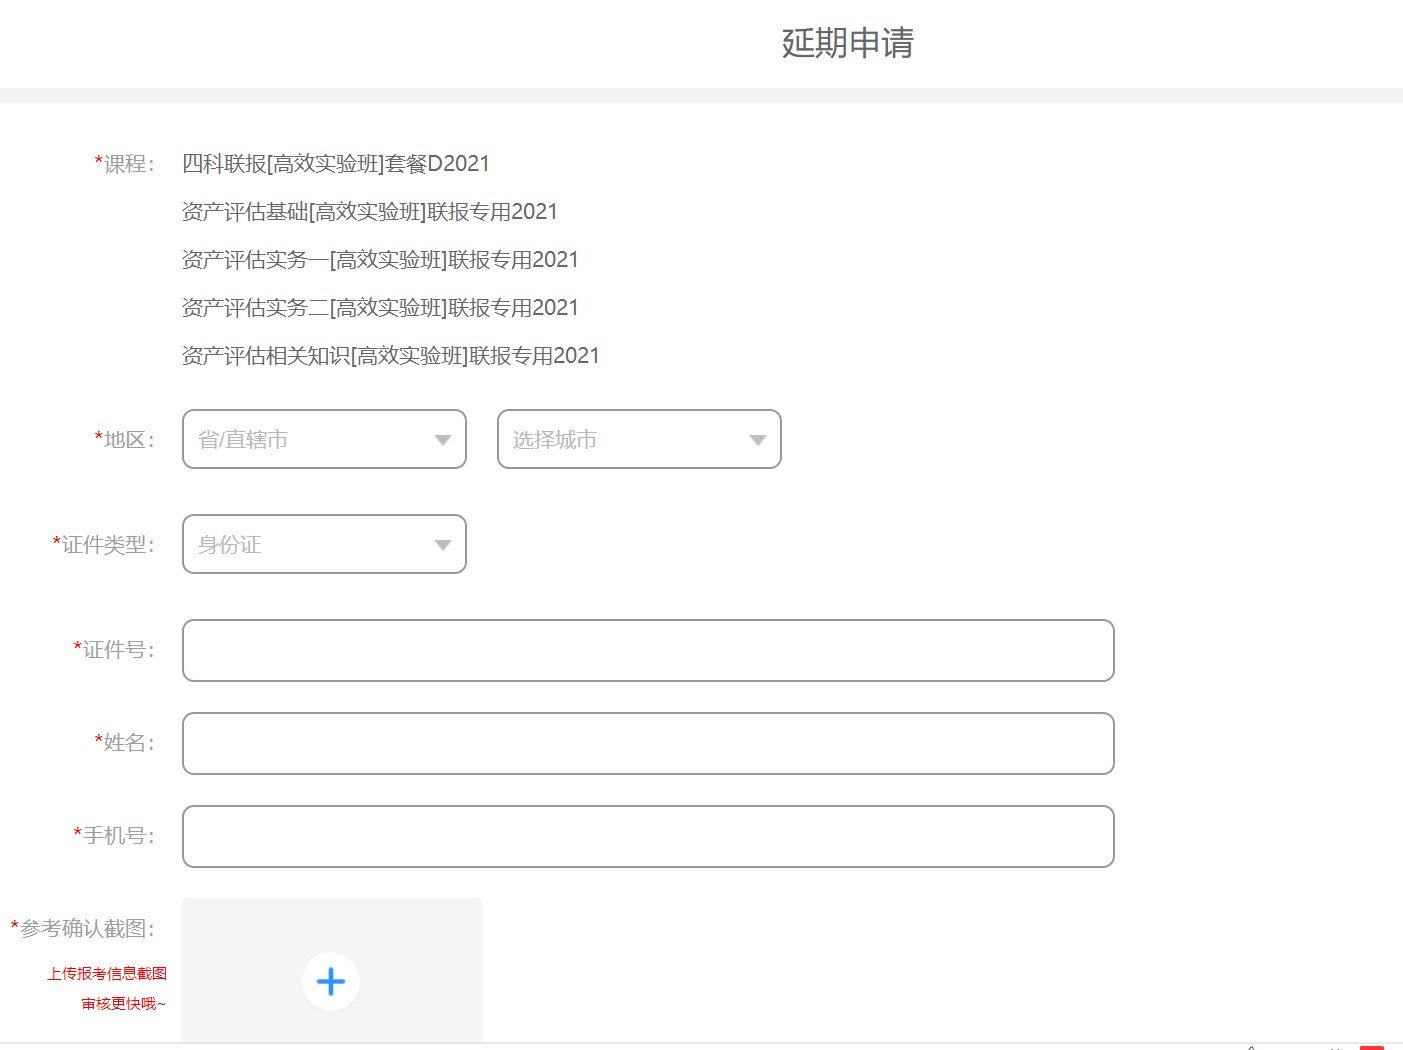Click course text 资产评估相关知识[高效实验班]联报专用2021
The height and width of the screenshot is (1050, 1403).
tap(391, 355)
